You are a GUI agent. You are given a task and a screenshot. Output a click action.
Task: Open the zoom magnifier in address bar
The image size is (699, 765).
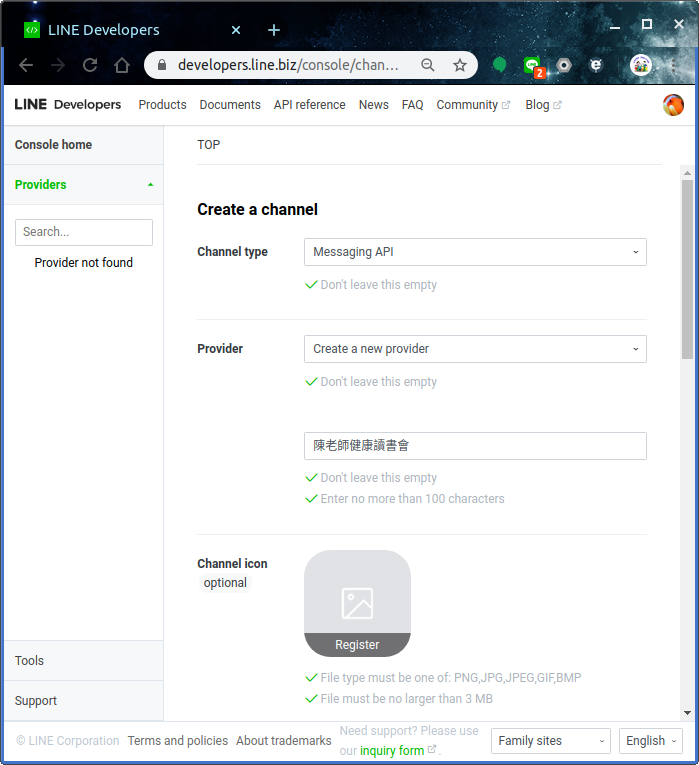tap(428, 65)
